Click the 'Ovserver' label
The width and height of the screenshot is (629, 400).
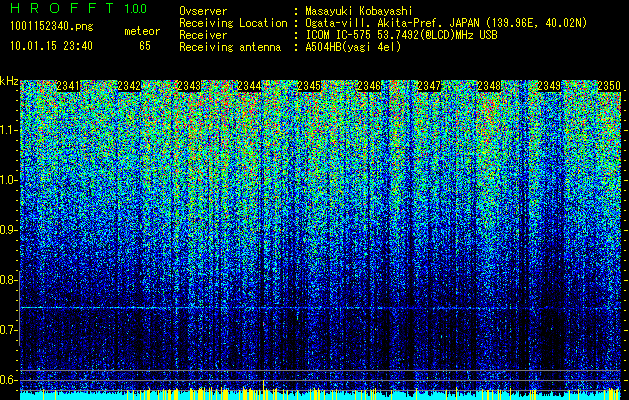[x=203, y=11]
